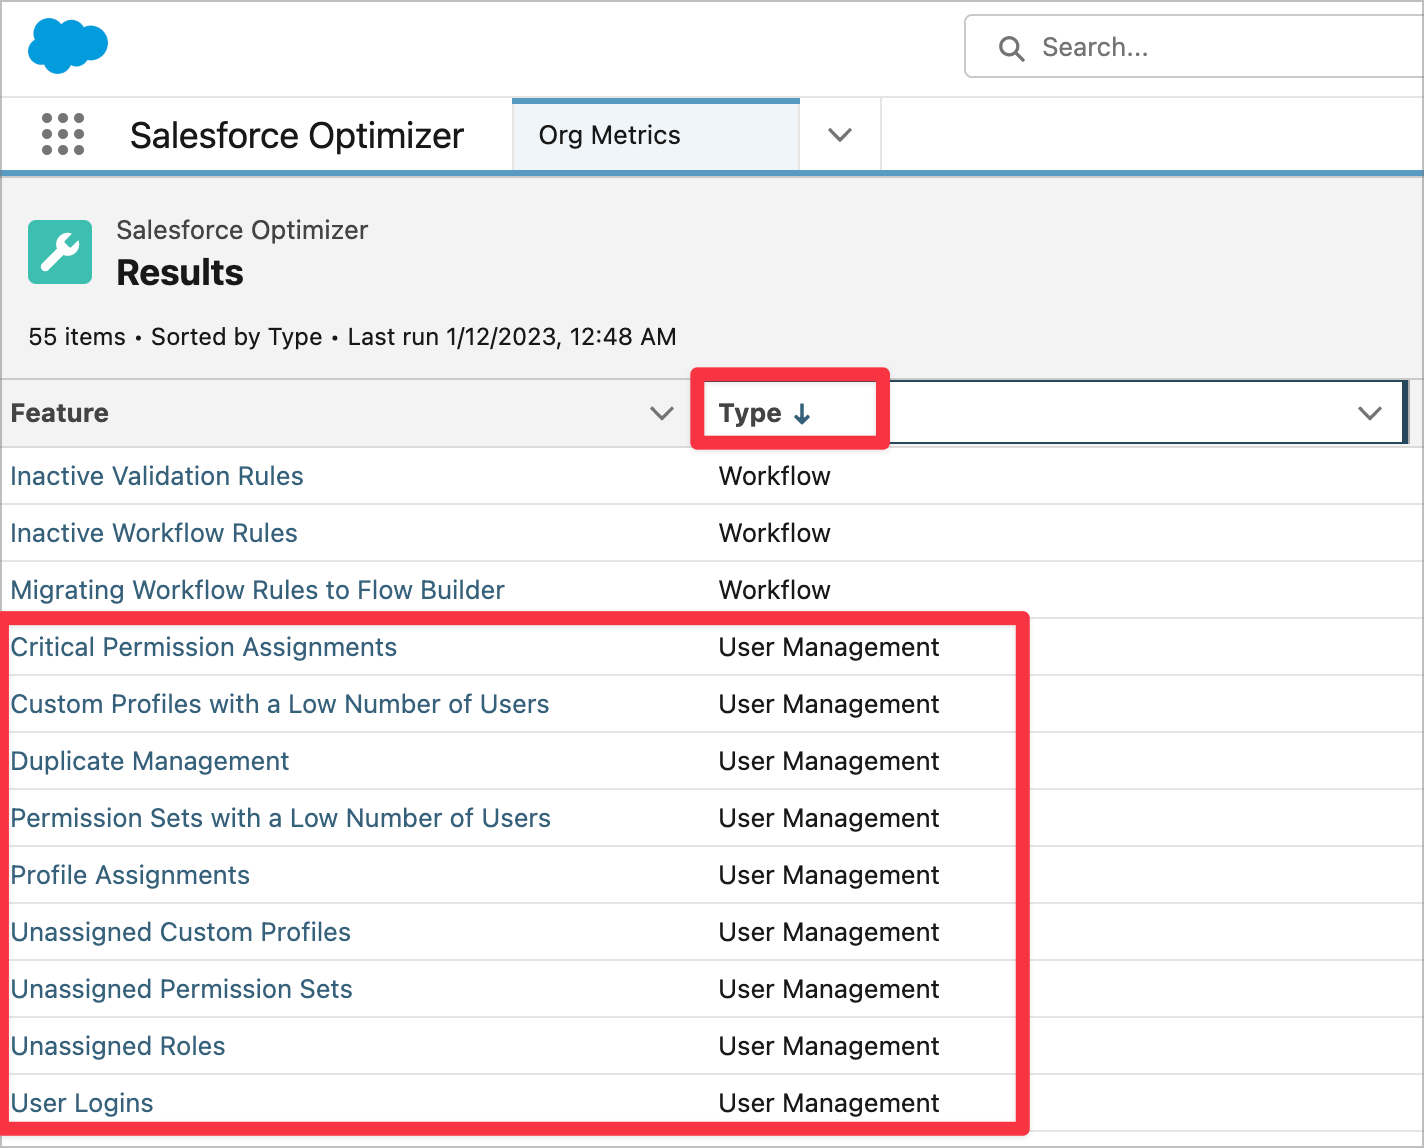Open Unassigned Custom Profiles link
This screenshot has height=1148, width=1424.
181,932
